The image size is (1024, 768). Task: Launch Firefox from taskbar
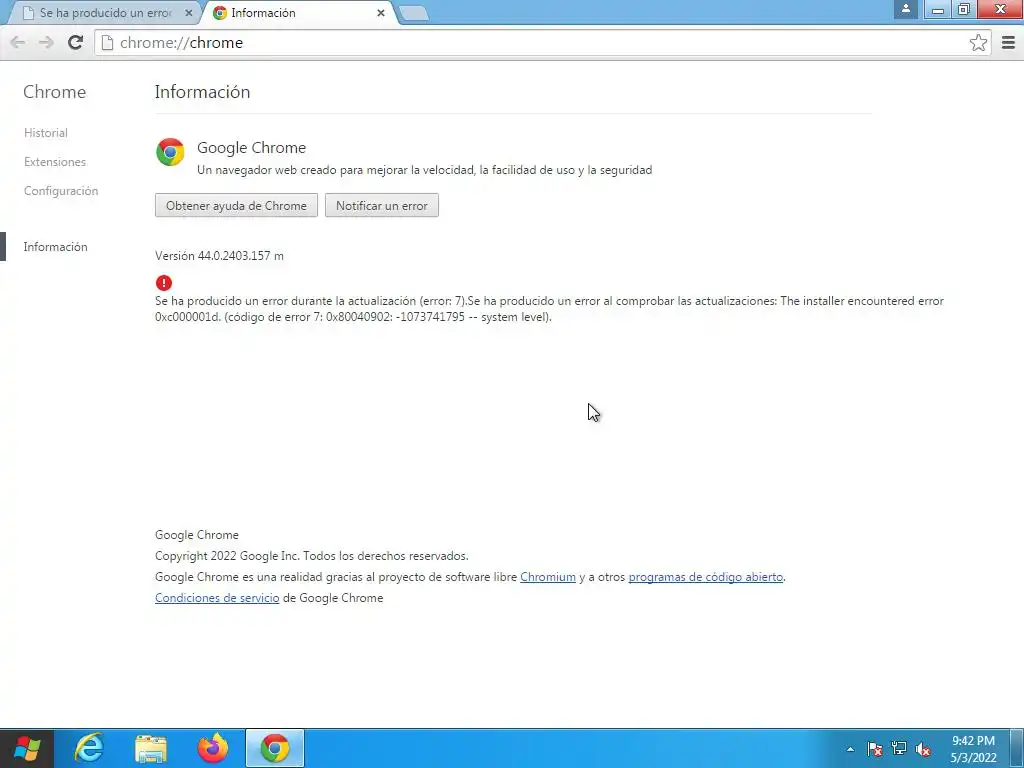click(x=213, y=748)
